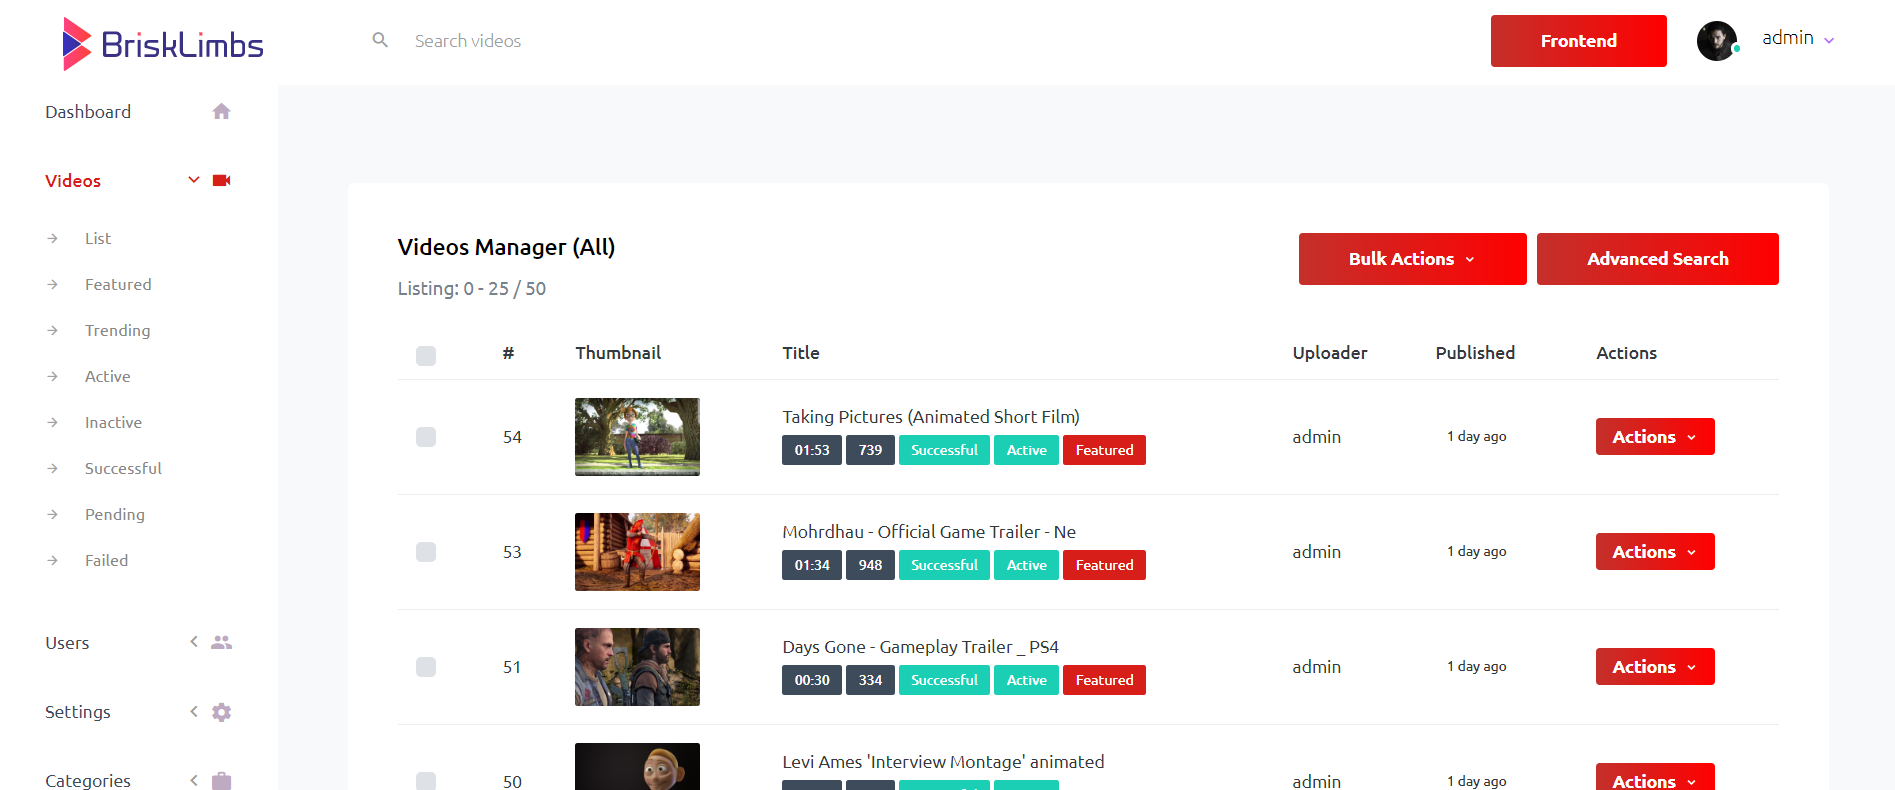This screenshot has width=1895, height=790.
Task: Click Levi Ames video thumbnail
Action: 637,767
